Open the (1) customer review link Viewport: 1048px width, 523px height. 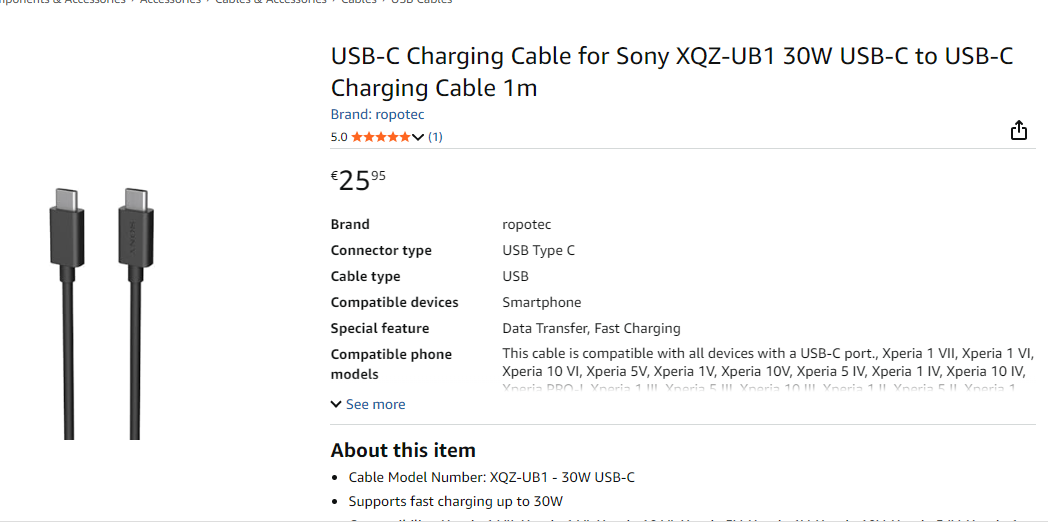pos(435,137)
